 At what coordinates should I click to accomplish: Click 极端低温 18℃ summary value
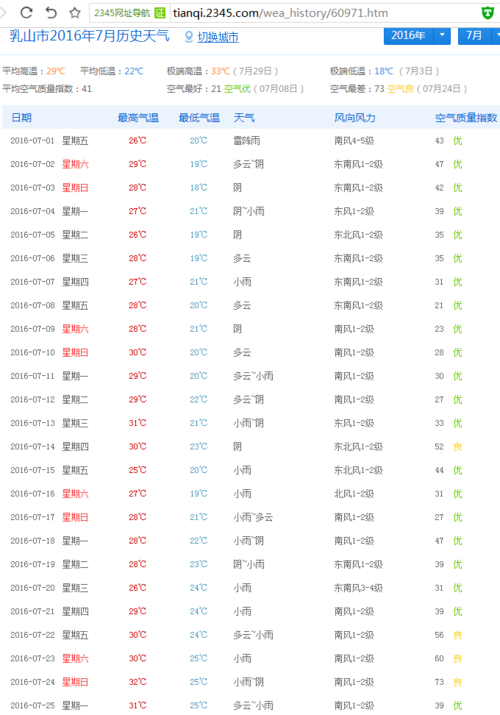[x=384, y=71]
